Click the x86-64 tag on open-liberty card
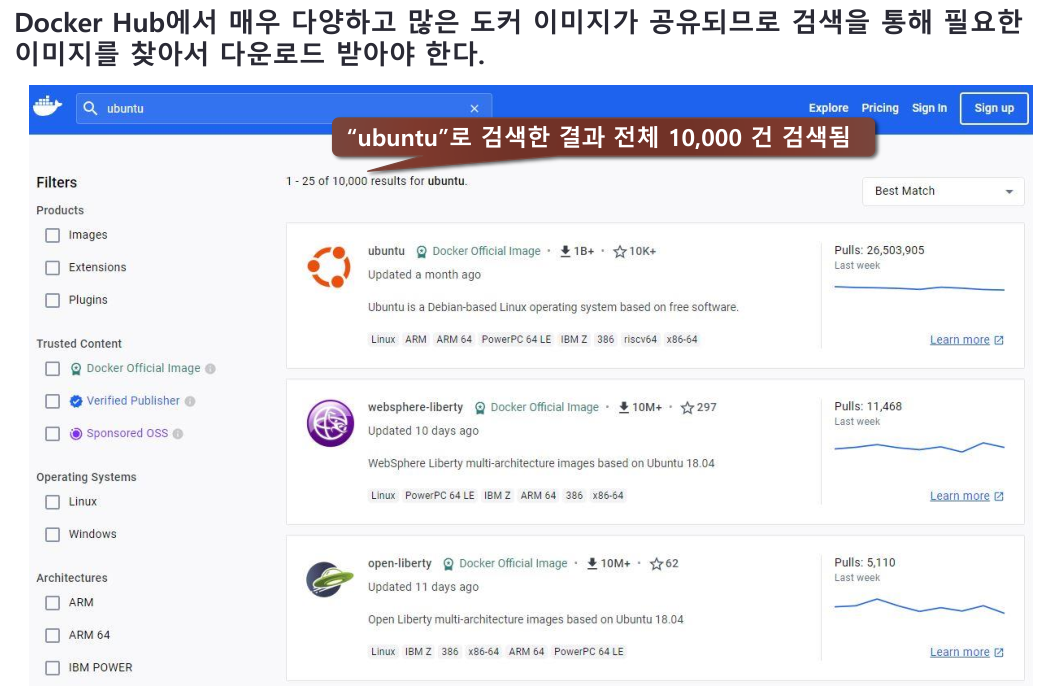 [484, 652]
